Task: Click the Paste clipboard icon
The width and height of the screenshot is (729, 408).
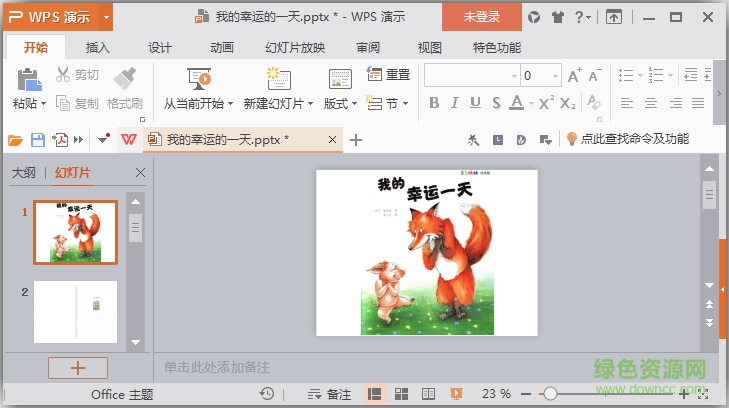Action: [29, 79]
